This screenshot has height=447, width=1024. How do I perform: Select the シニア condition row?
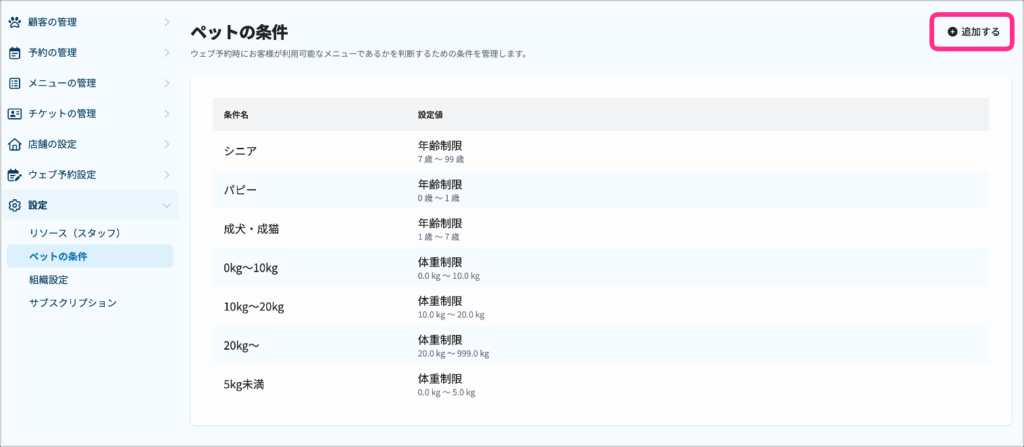pos(601,151)
